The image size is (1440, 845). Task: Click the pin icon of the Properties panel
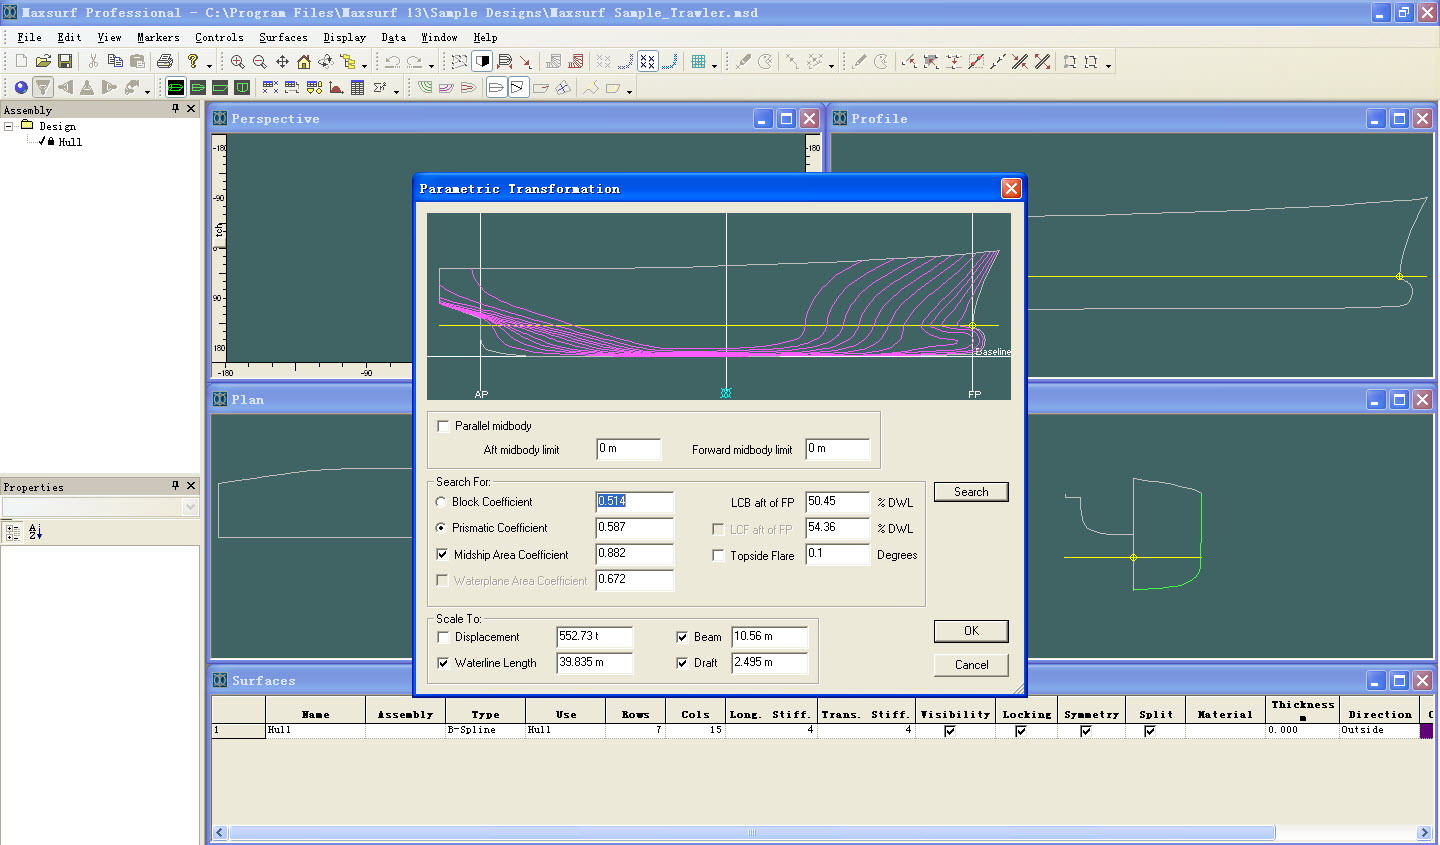click(175, 486)
